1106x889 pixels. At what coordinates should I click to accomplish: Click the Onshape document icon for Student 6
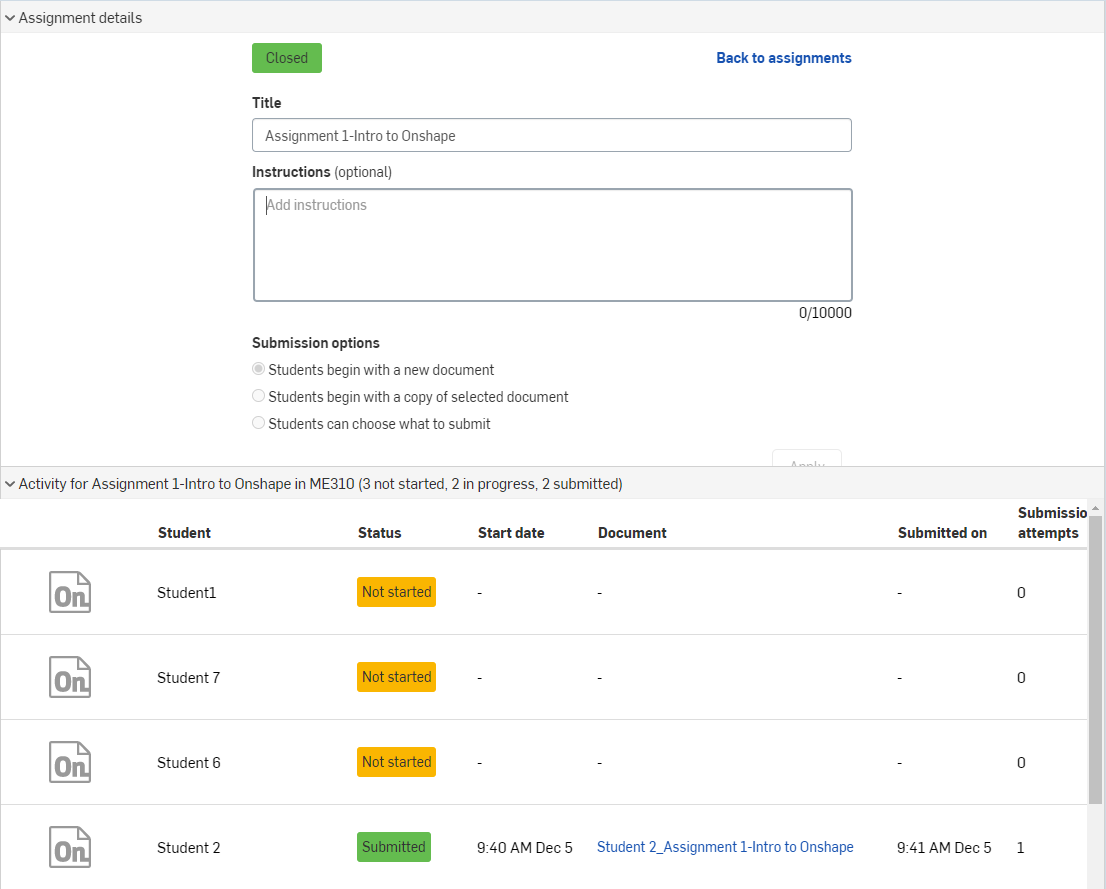(70, 762)
